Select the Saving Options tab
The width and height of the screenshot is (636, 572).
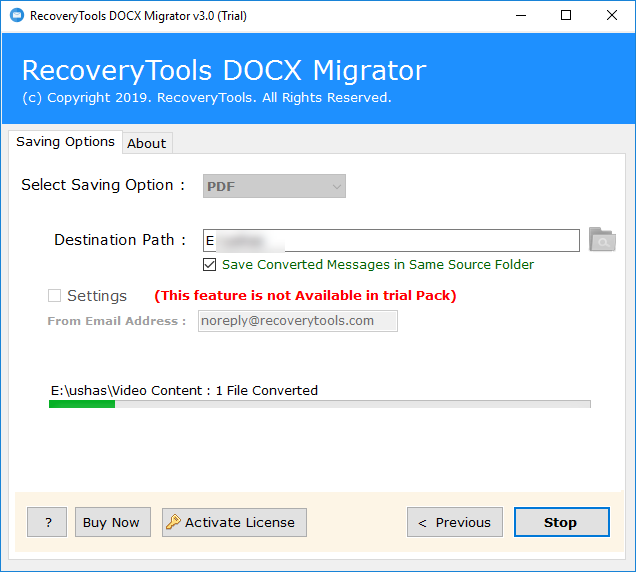pyautogui.click(x=65, y=142)
